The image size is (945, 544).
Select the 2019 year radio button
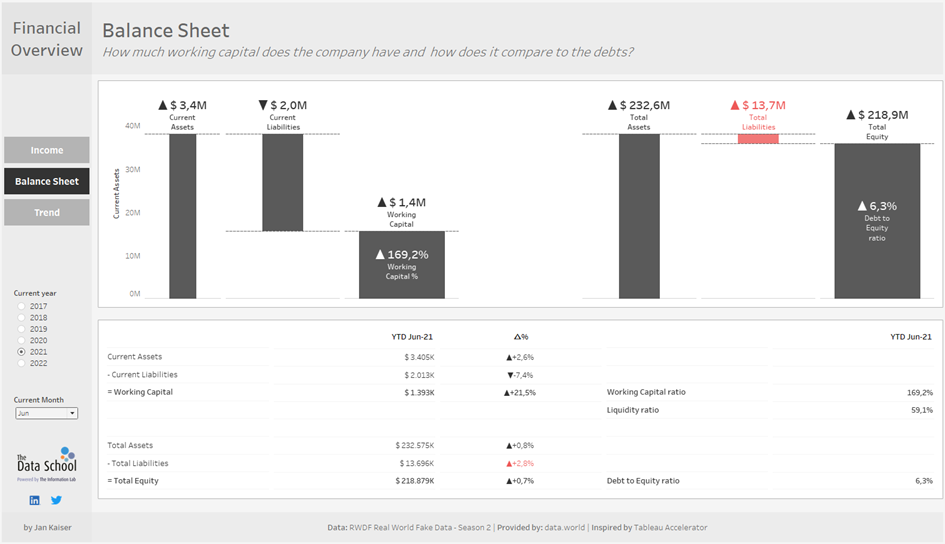[22, 329]
